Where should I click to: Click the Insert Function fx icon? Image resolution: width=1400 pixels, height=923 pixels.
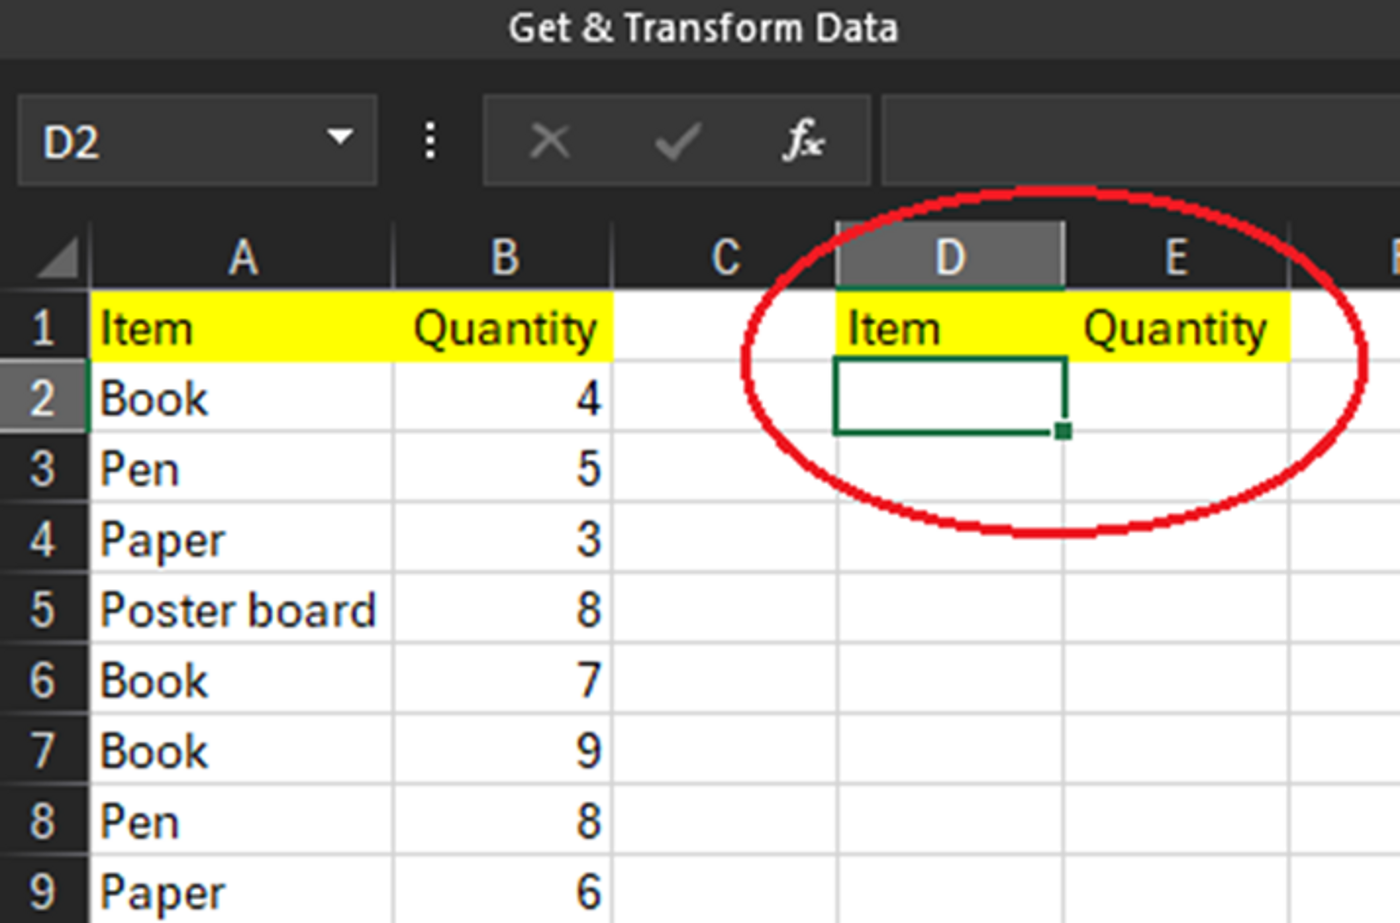[x=803, y=141]
